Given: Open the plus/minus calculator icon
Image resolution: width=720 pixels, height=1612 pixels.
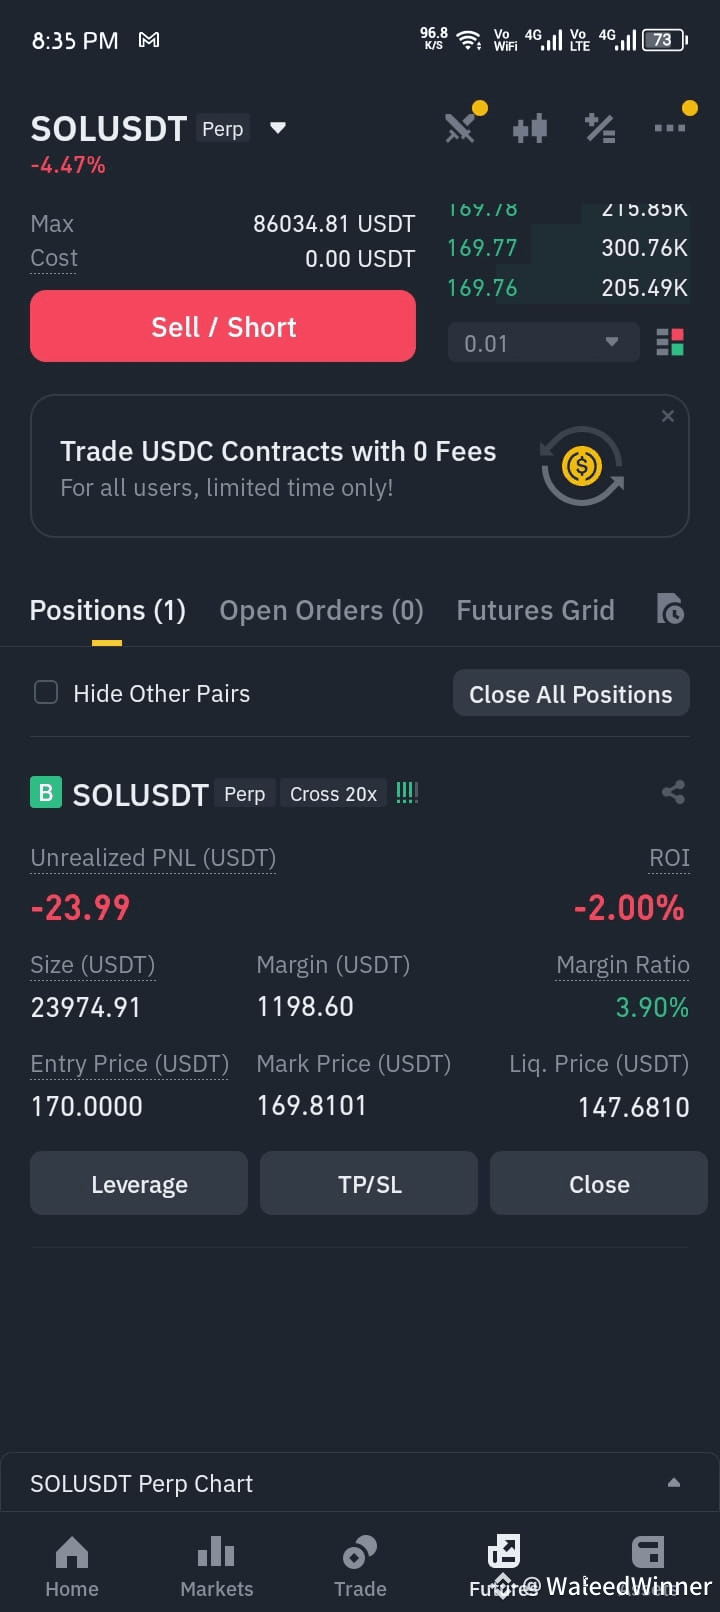Looking at the screenshot, I should pyautogui.click(x=600, y=128).
